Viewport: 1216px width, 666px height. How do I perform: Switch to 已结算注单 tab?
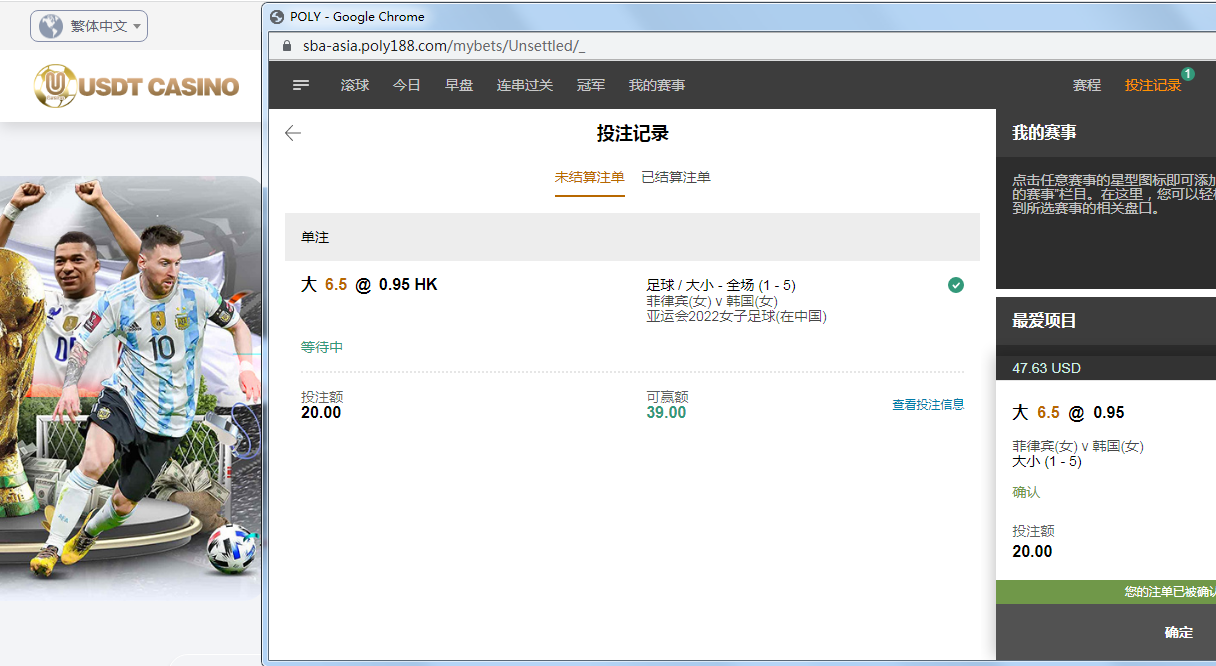click(676, 177)
